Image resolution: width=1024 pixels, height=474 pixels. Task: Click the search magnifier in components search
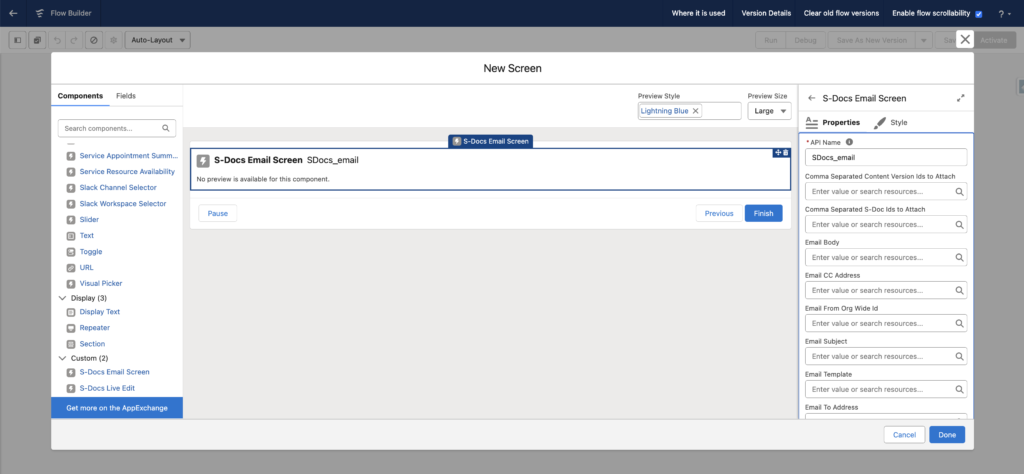click(166, 128)
